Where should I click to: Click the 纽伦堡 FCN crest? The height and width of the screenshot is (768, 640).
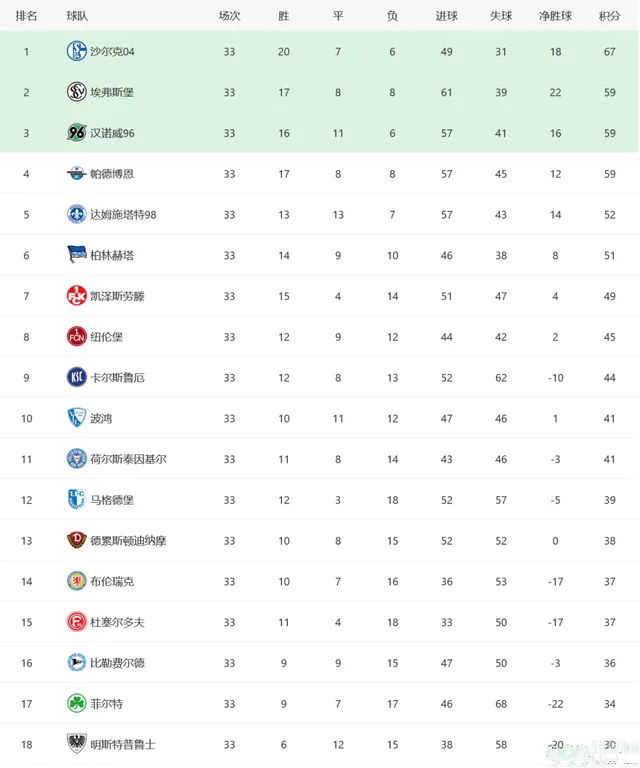(76, 336)
